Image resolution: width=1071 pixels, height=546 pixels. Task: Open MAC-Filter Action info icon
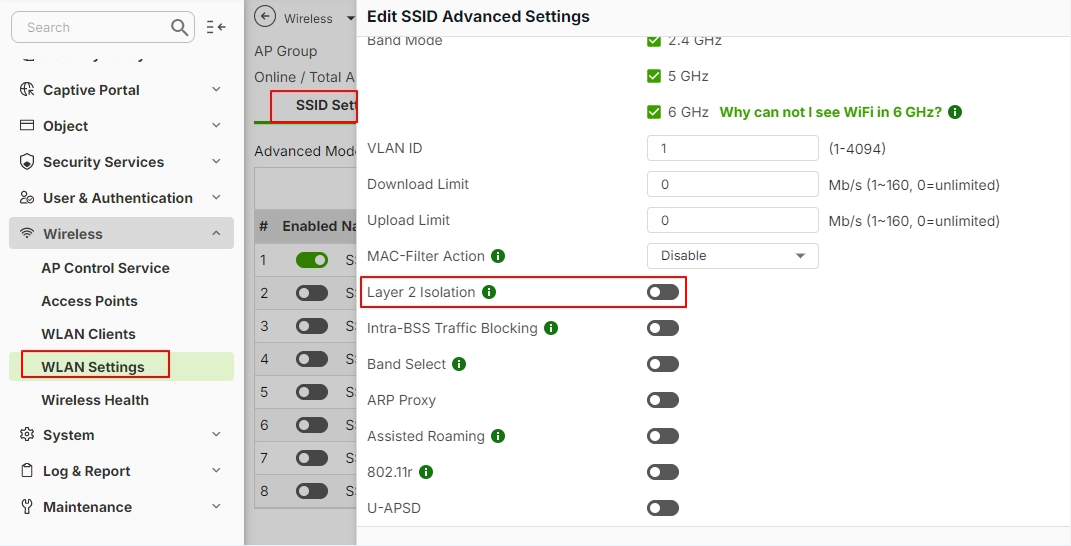click(498, 256)
